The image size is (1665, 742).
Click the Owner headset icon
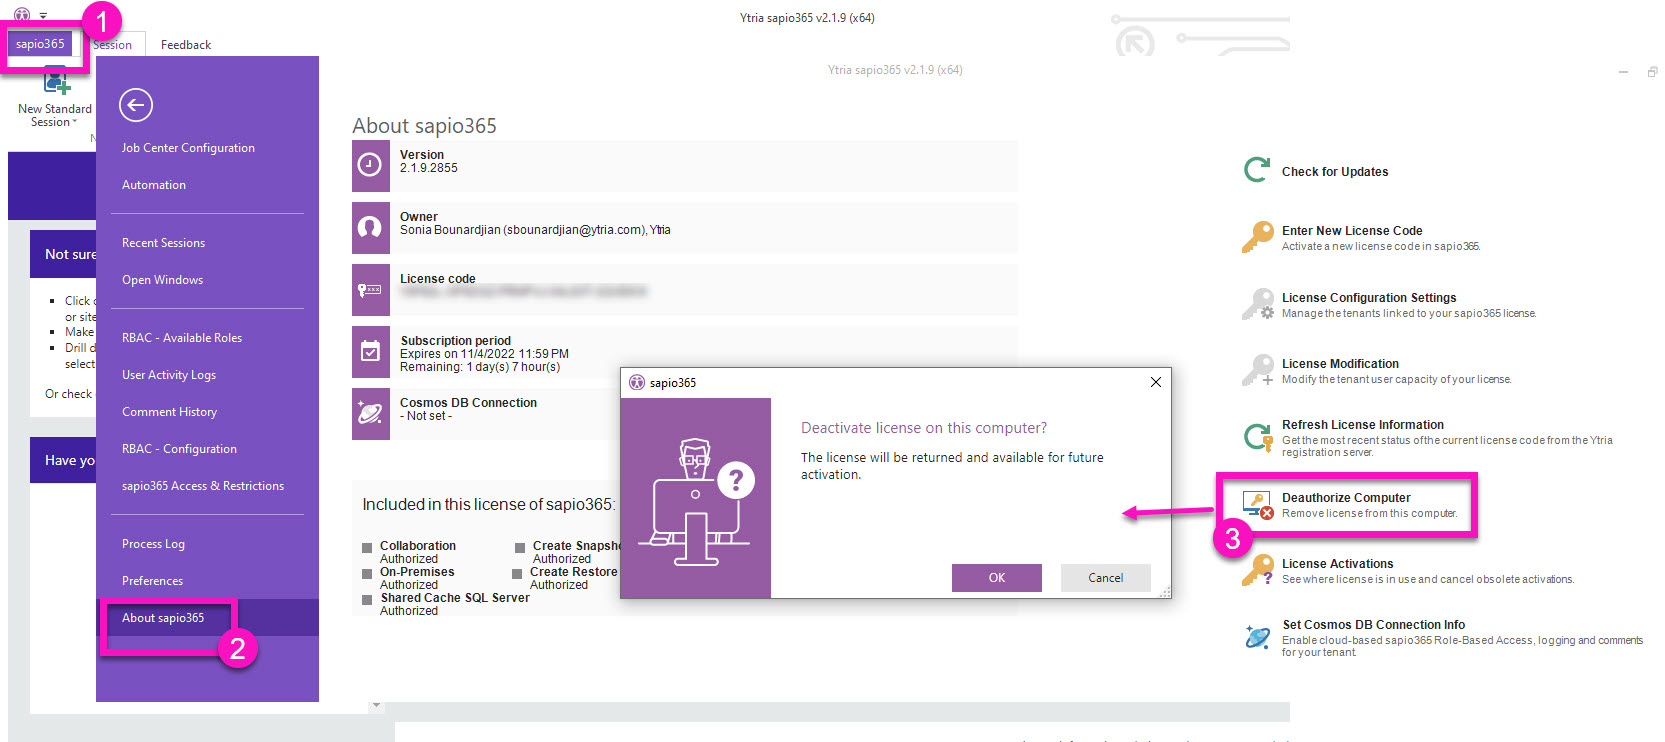tap(370, 228)
